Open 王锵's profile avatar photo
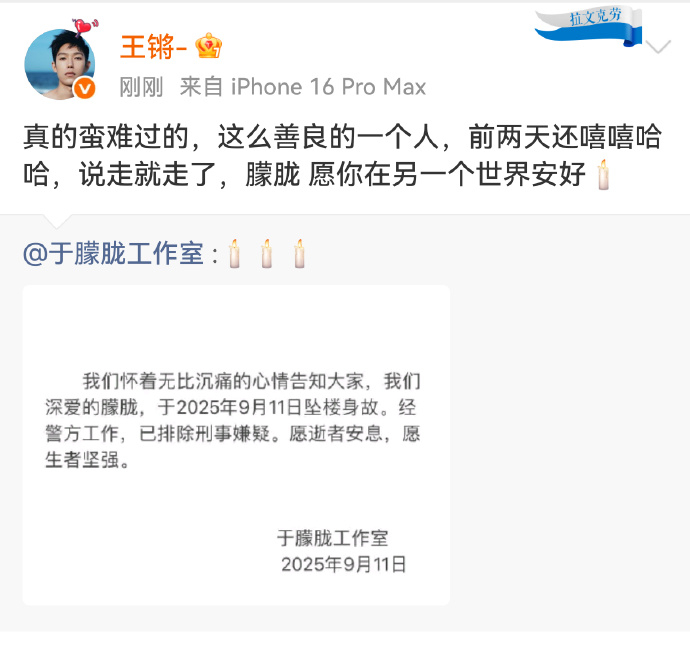The height and width of the screenshot is (645, 690). (x=59, y=64)
